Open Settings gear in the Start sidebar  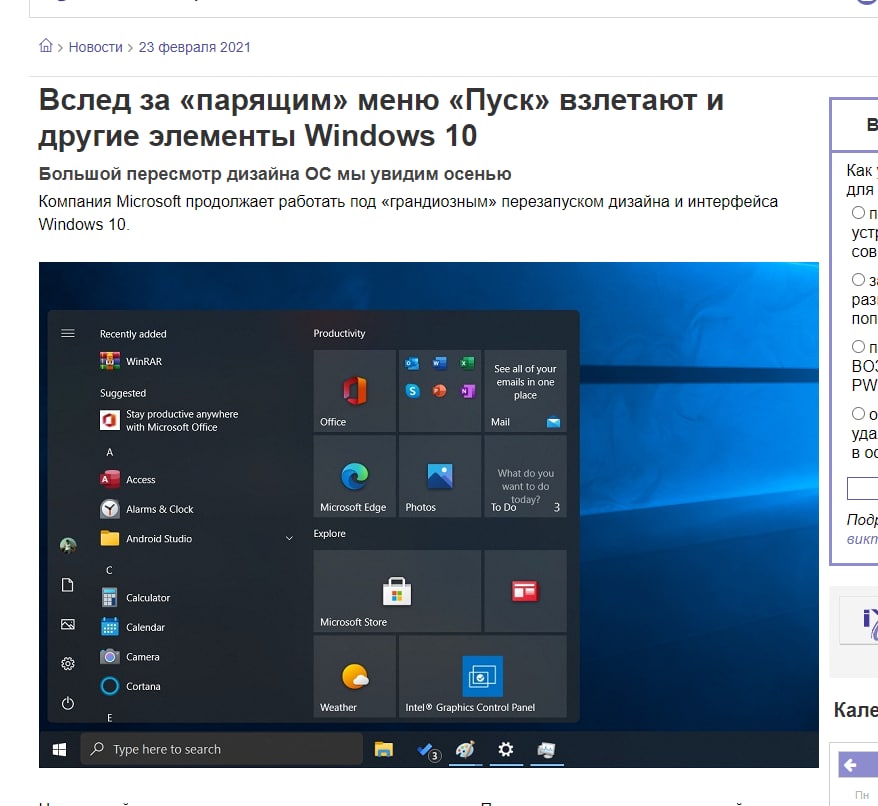click(68, 664)
